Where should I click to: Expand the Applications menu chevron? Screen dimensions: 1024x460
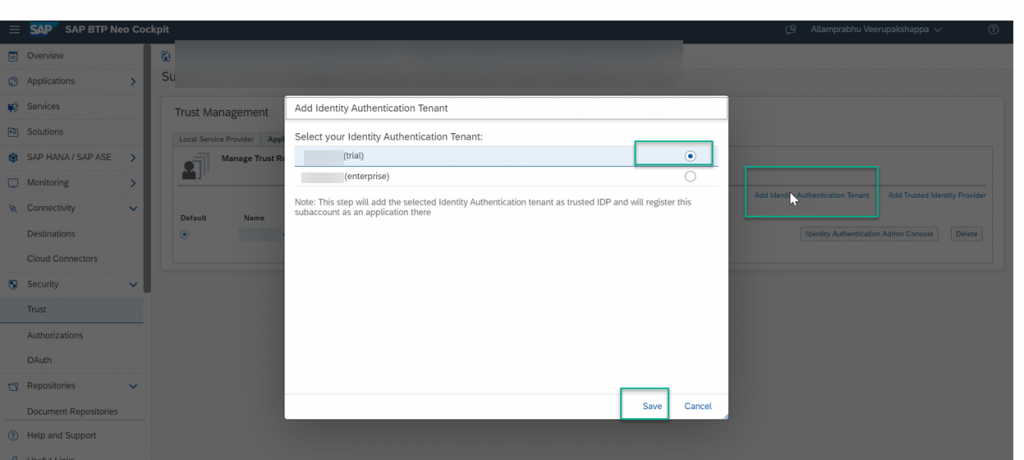pyautogui.click(x=133, y=82)
